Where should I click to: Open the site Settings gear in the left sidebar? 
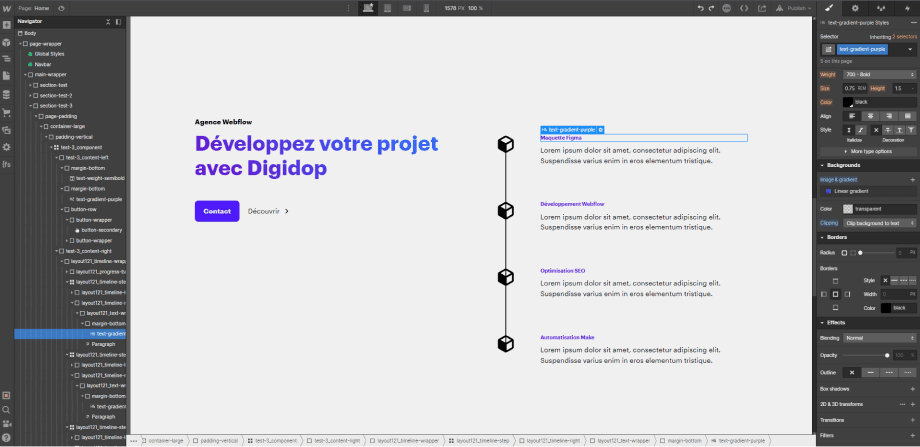6,147
